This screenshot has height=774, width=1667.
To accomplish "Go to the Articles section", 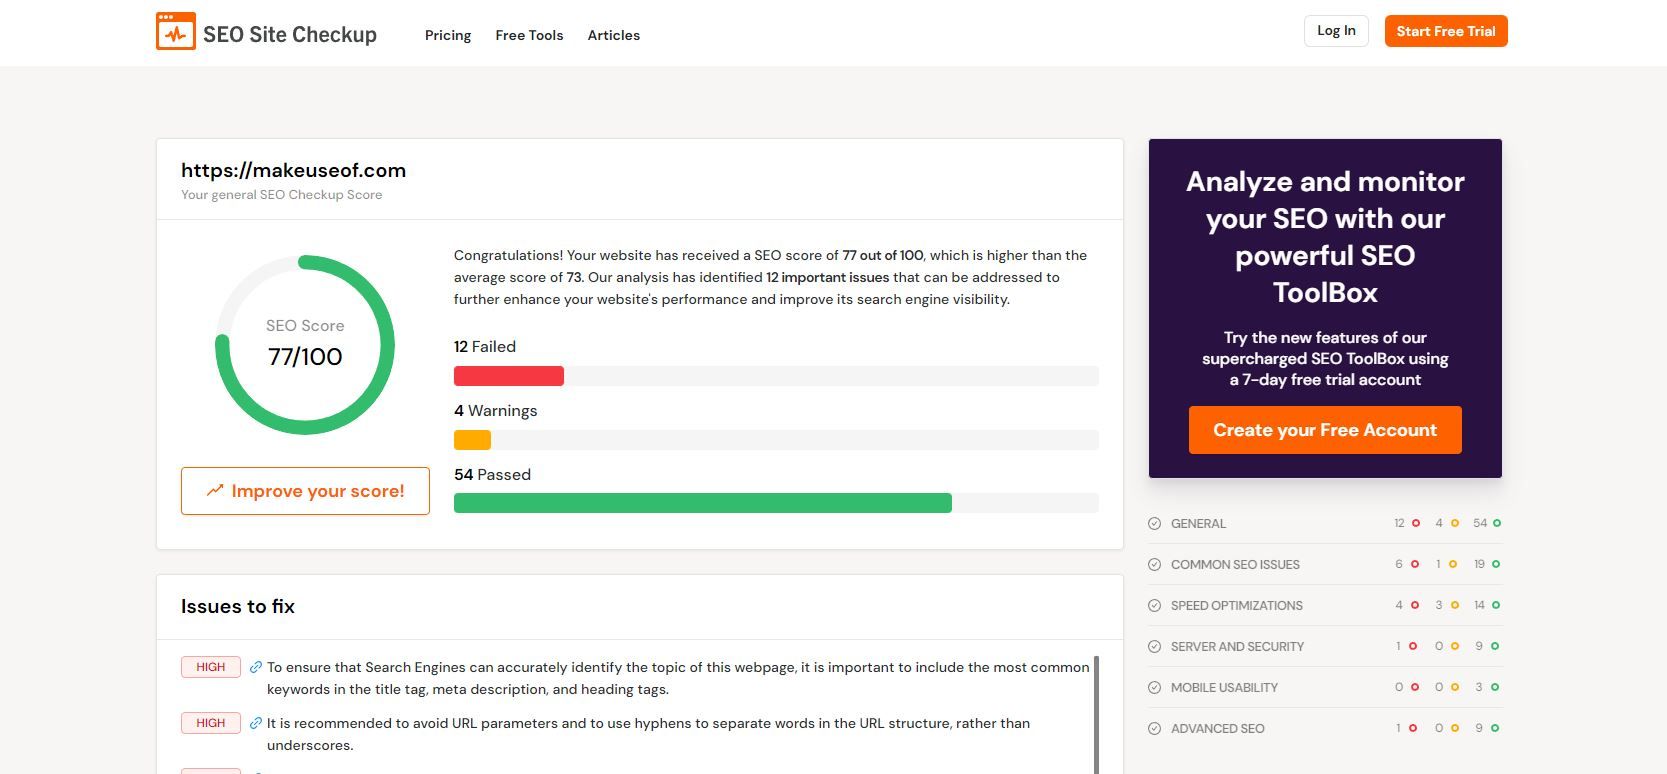I will [613, 35].
